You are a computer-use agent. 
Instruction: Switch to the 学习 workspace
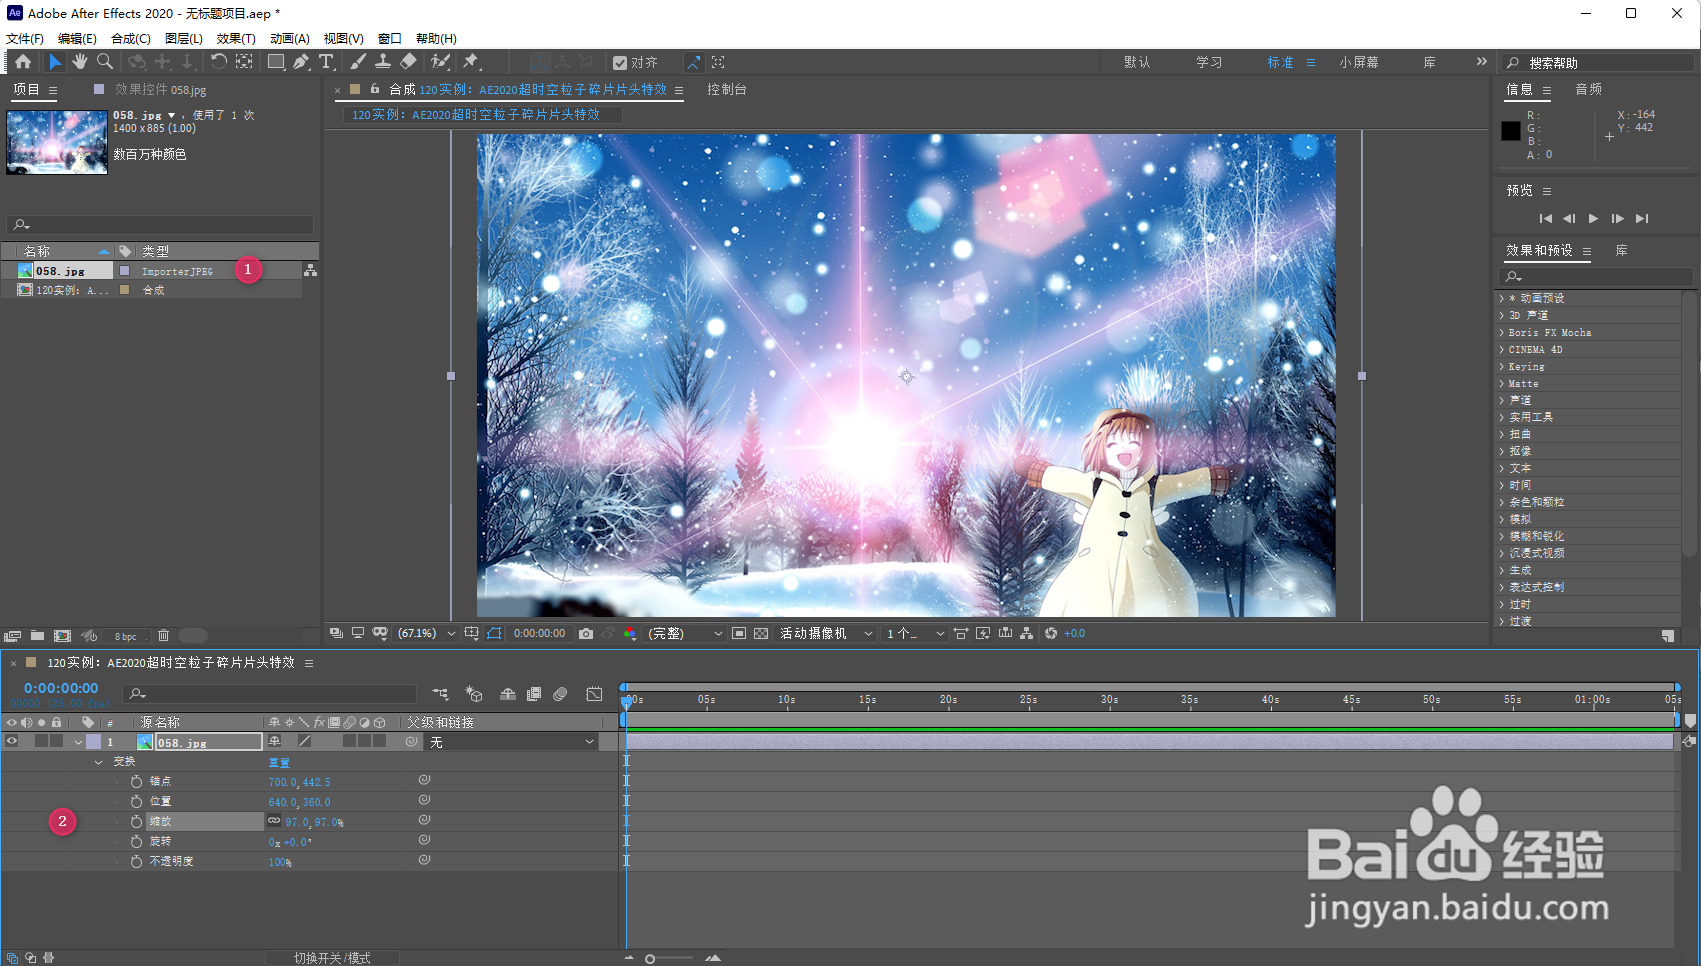coord(1209,62)
